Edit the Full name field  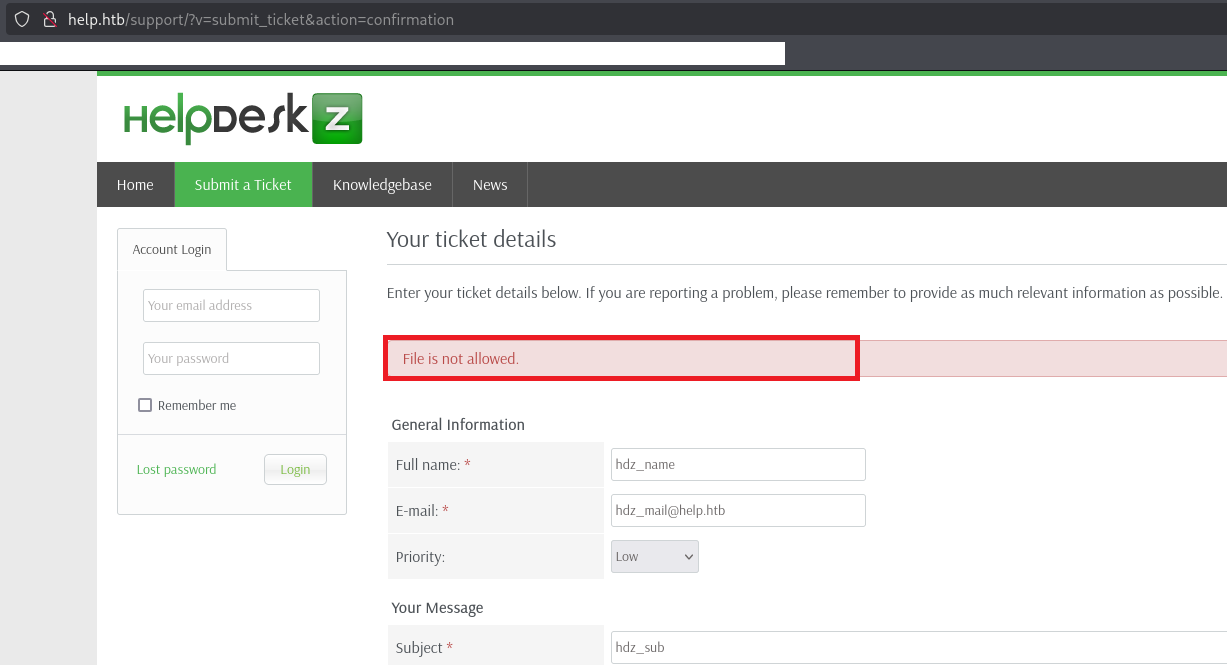(x=738, y=464)
